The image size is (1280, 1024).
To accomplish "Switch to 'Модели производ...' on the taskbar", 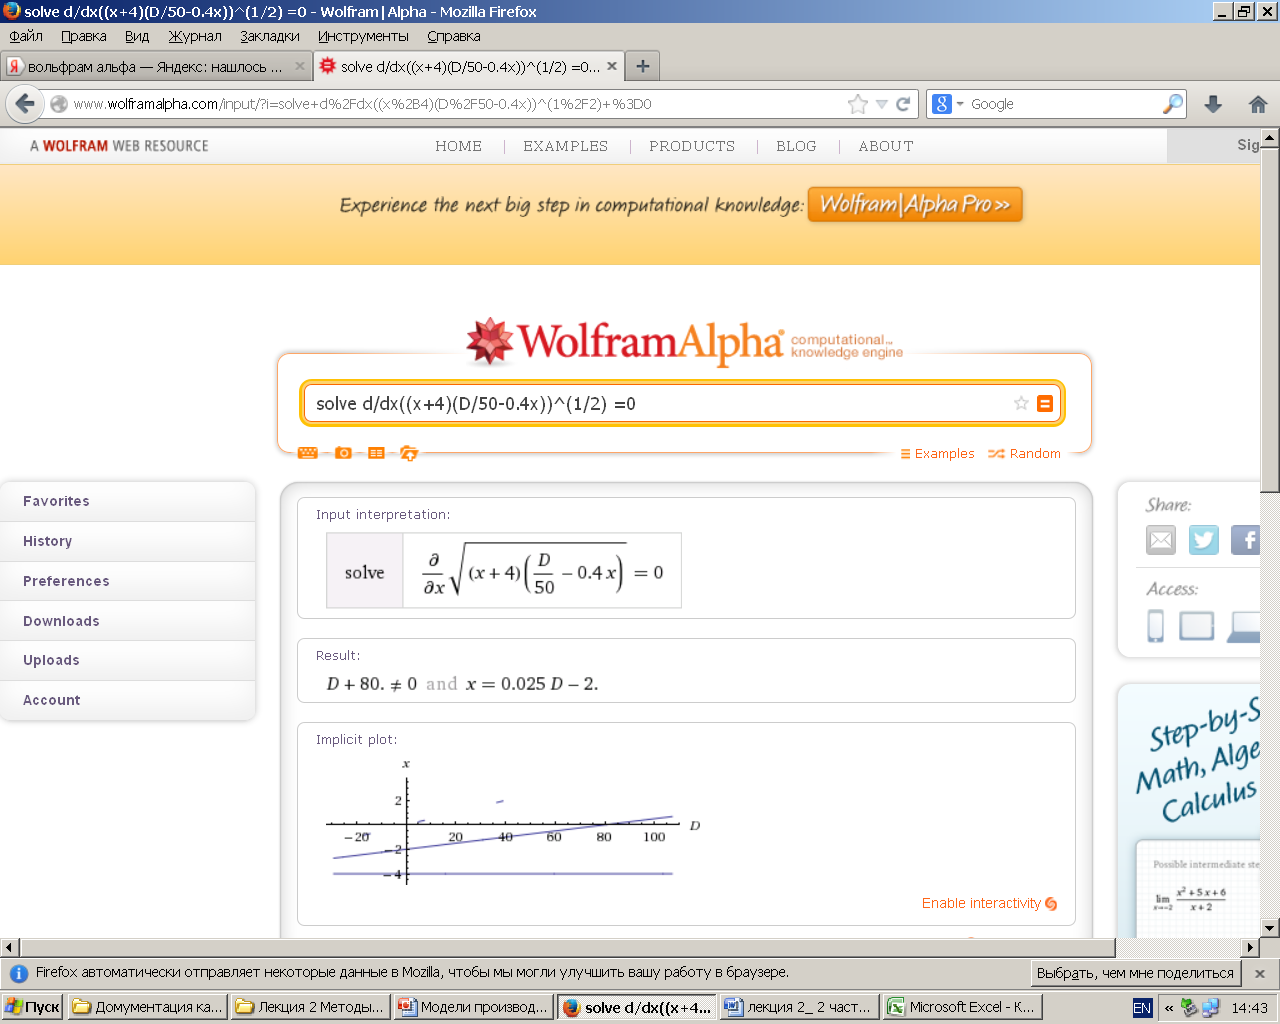I will (474, 1007).
